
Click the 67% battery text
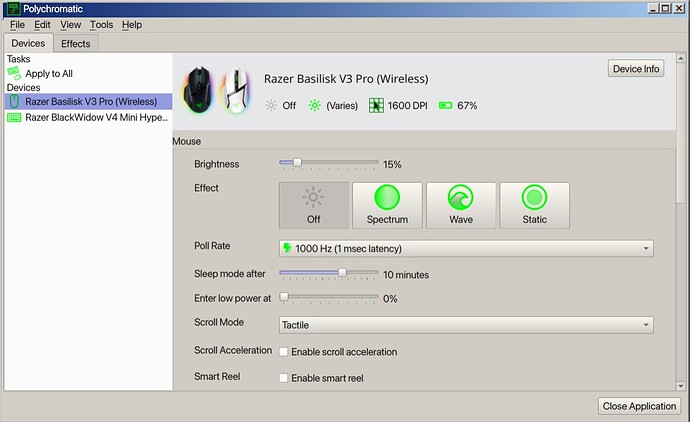click(467, 106)
